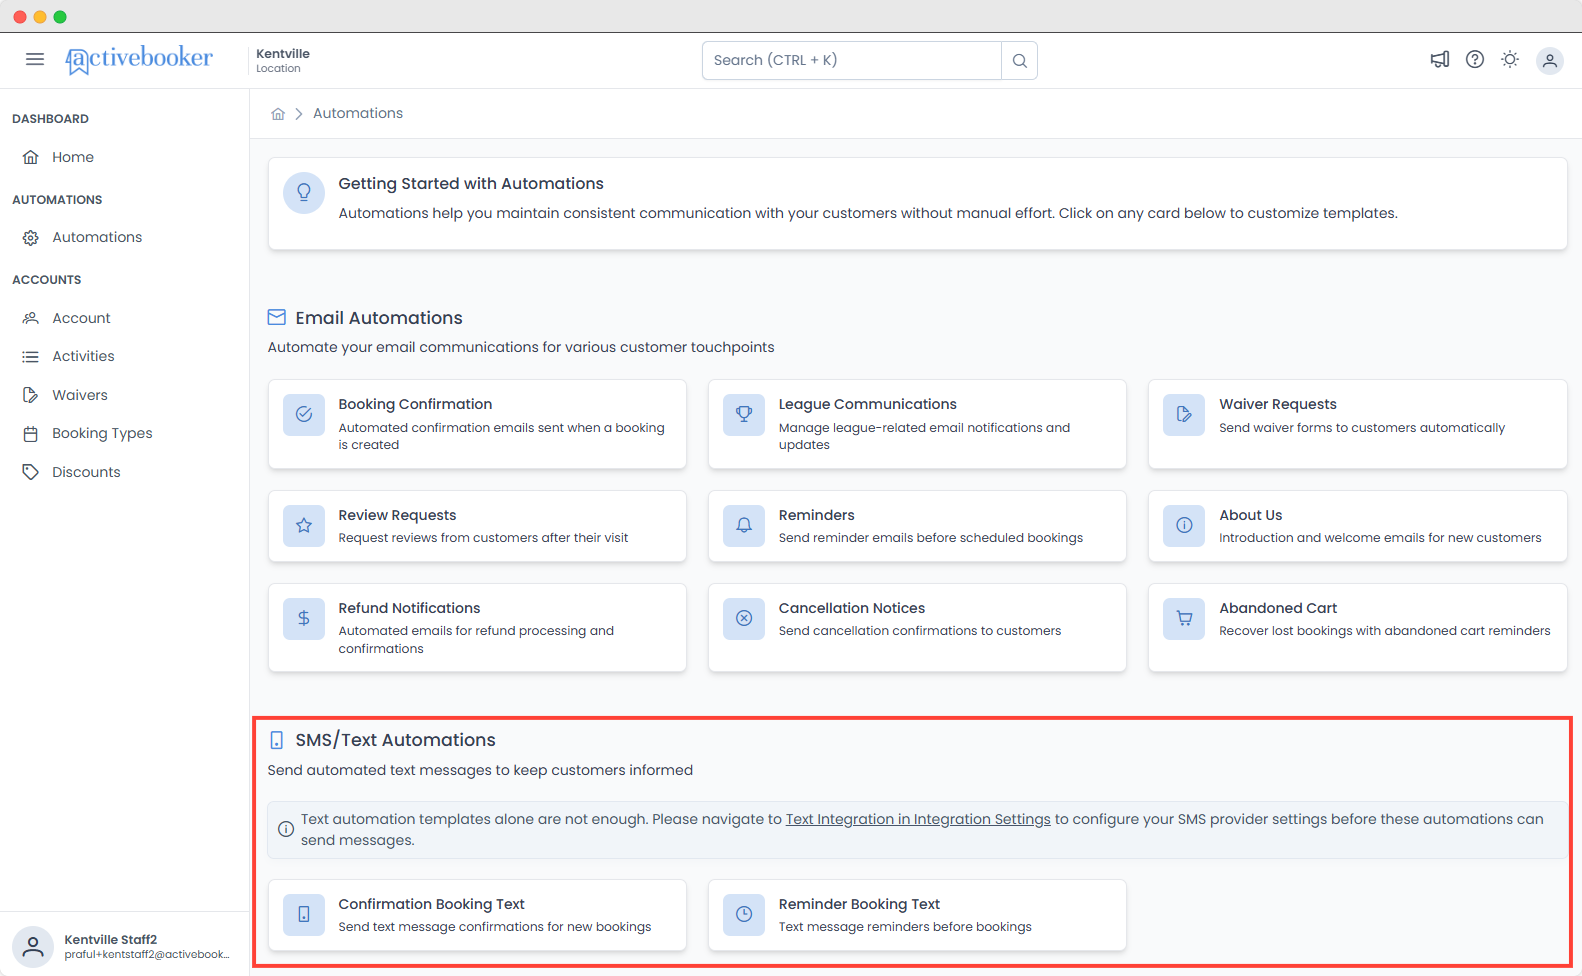Open the Abandoned Cart card title
The image size is (1582, 976).
tap(1278, 608)
